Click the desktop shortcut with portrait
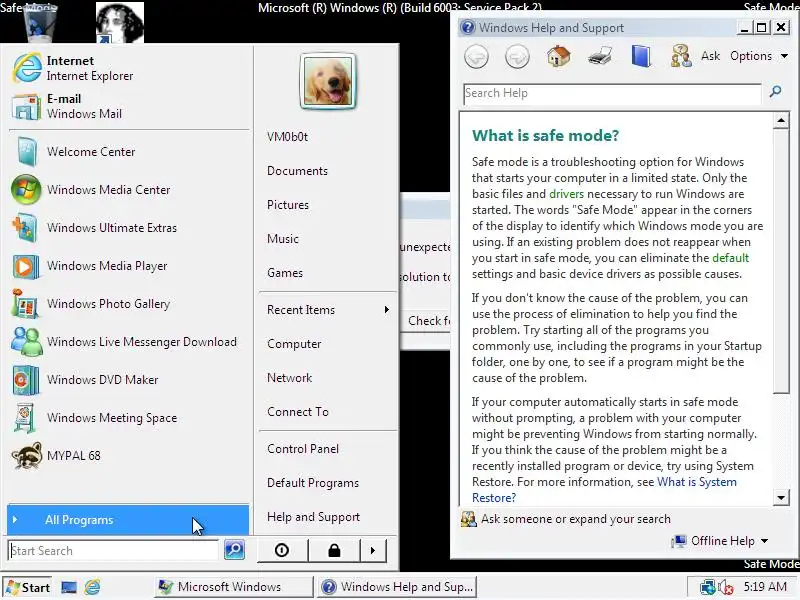Image resolution: width=800 pixels, height=600 pixels. 120,23
